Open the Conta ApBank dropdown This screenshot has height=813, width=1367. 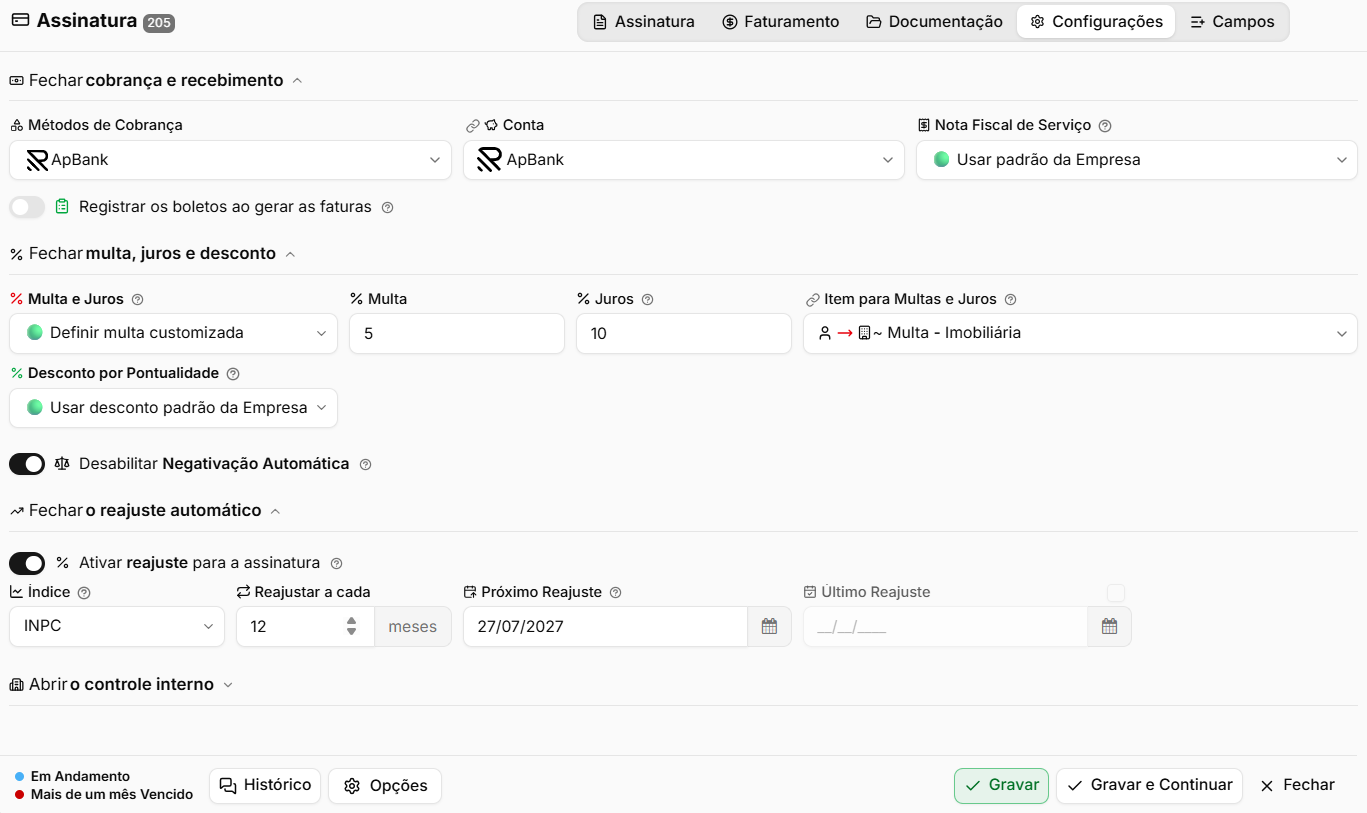coord(683,160)
